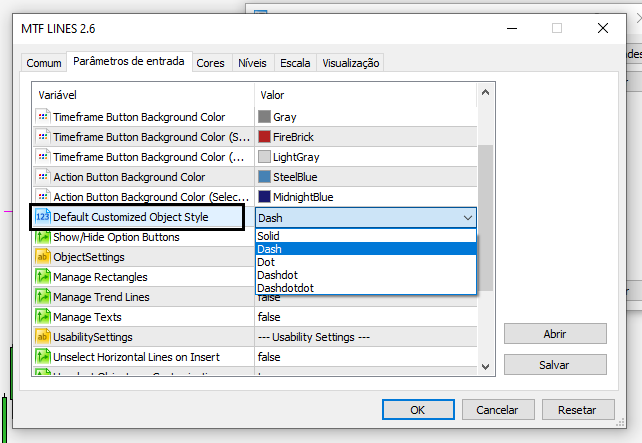Click the numeric icon beside Default Customized Object Style
Image resolution: width=642 pixels, height=443 pixels.
click(x=42, y=217)
